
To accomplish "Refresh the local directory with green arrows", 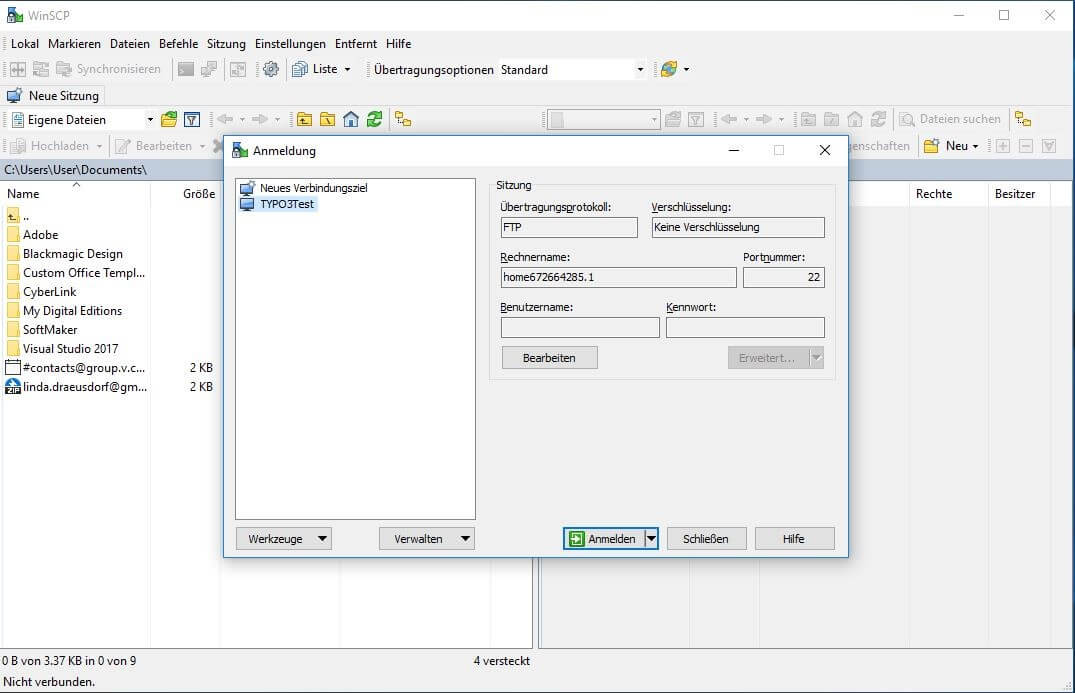I will tap(374, 119).
